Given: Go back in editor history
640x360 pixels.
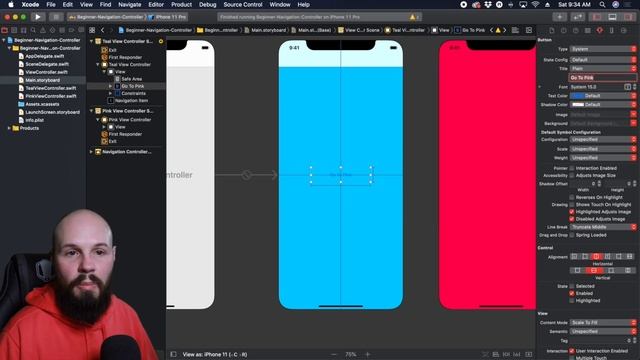Looking at the screenshot, I should click(102, 30).
